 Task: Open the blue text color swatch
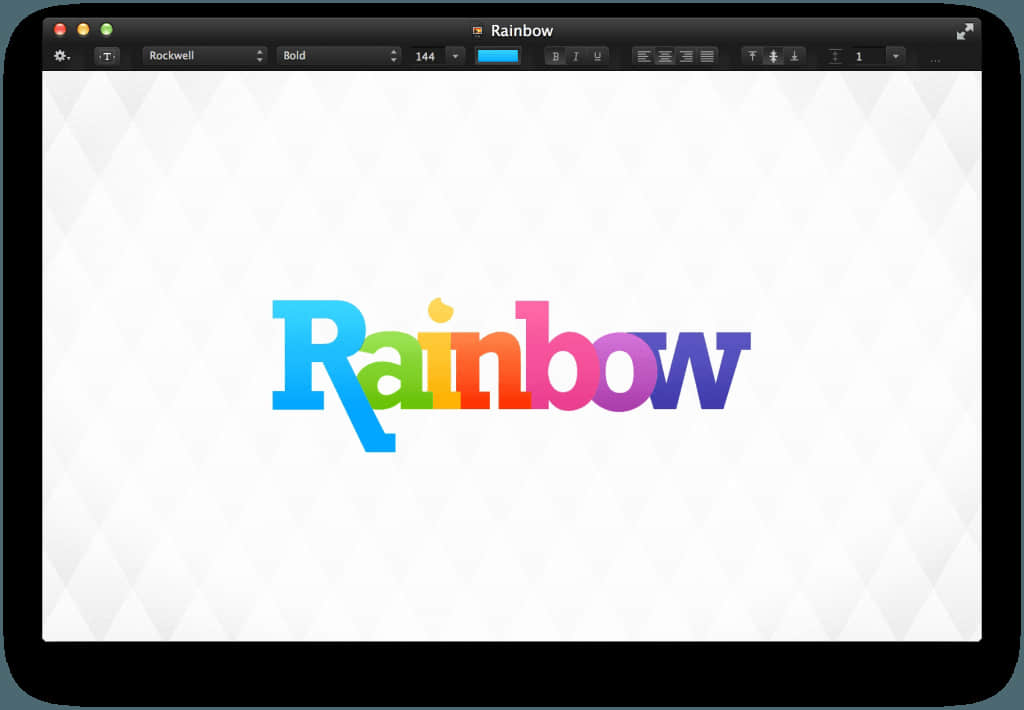pyautogui.click(x=498, y=56)
